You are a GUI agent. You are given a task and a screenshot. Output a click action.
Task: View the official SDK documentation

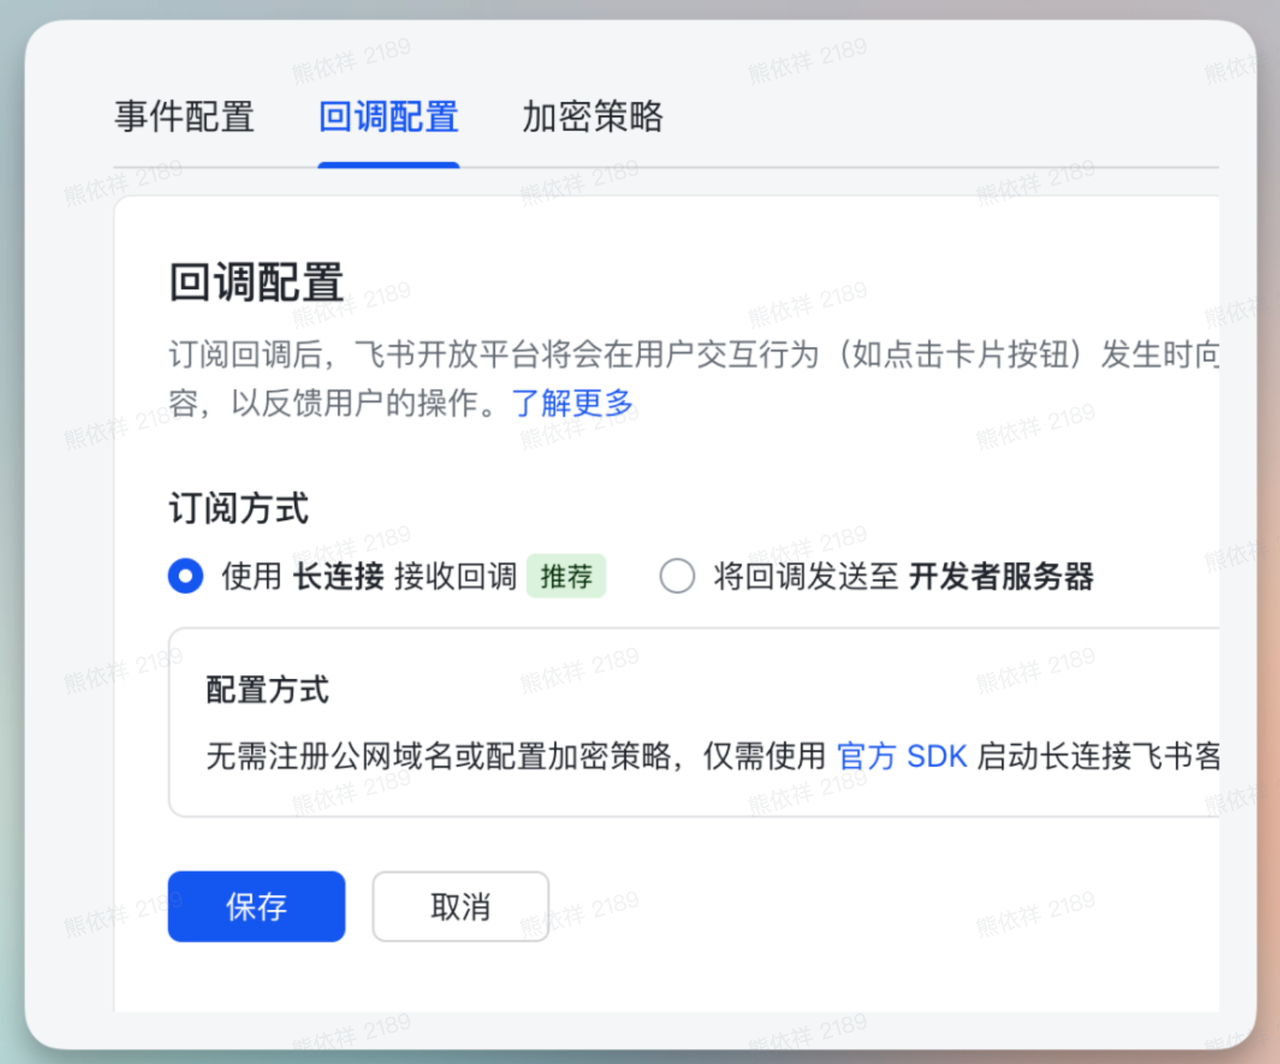tap(902, 757)
